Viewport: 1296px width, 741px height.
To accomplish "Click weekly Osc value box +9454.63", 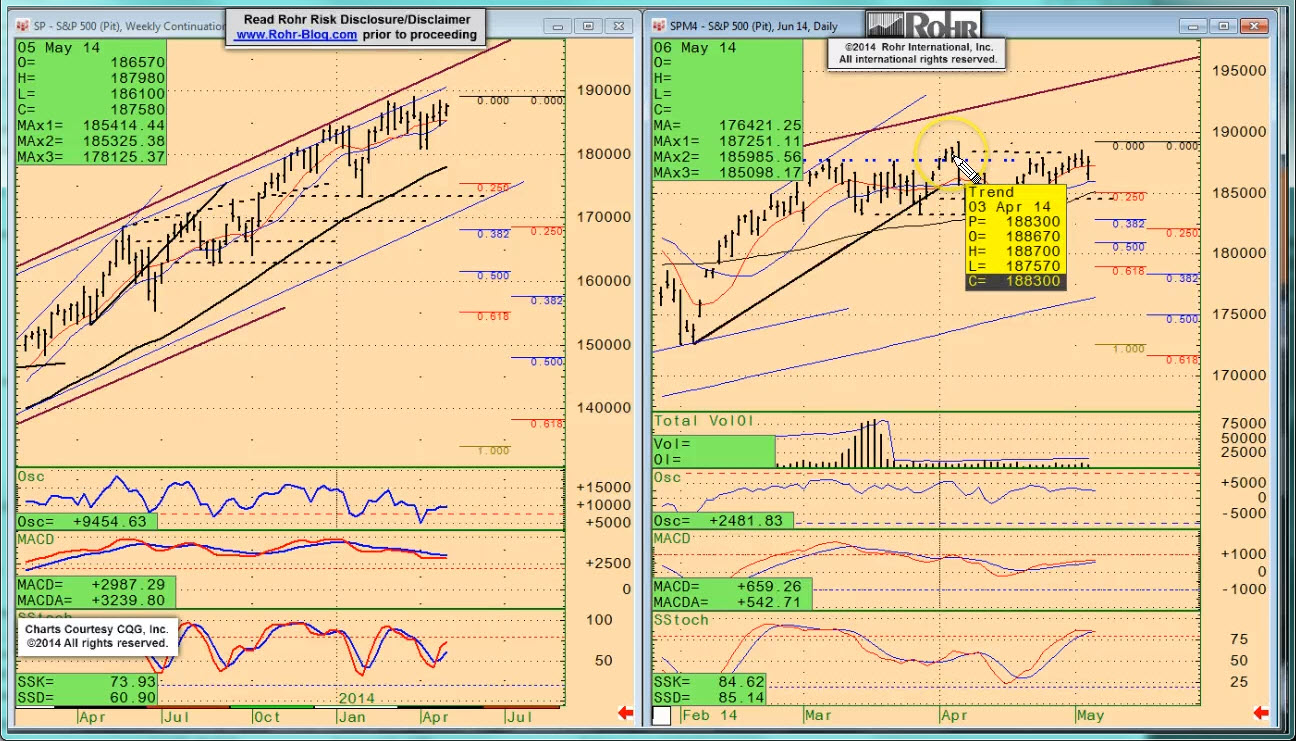I will tap(87, 522).
